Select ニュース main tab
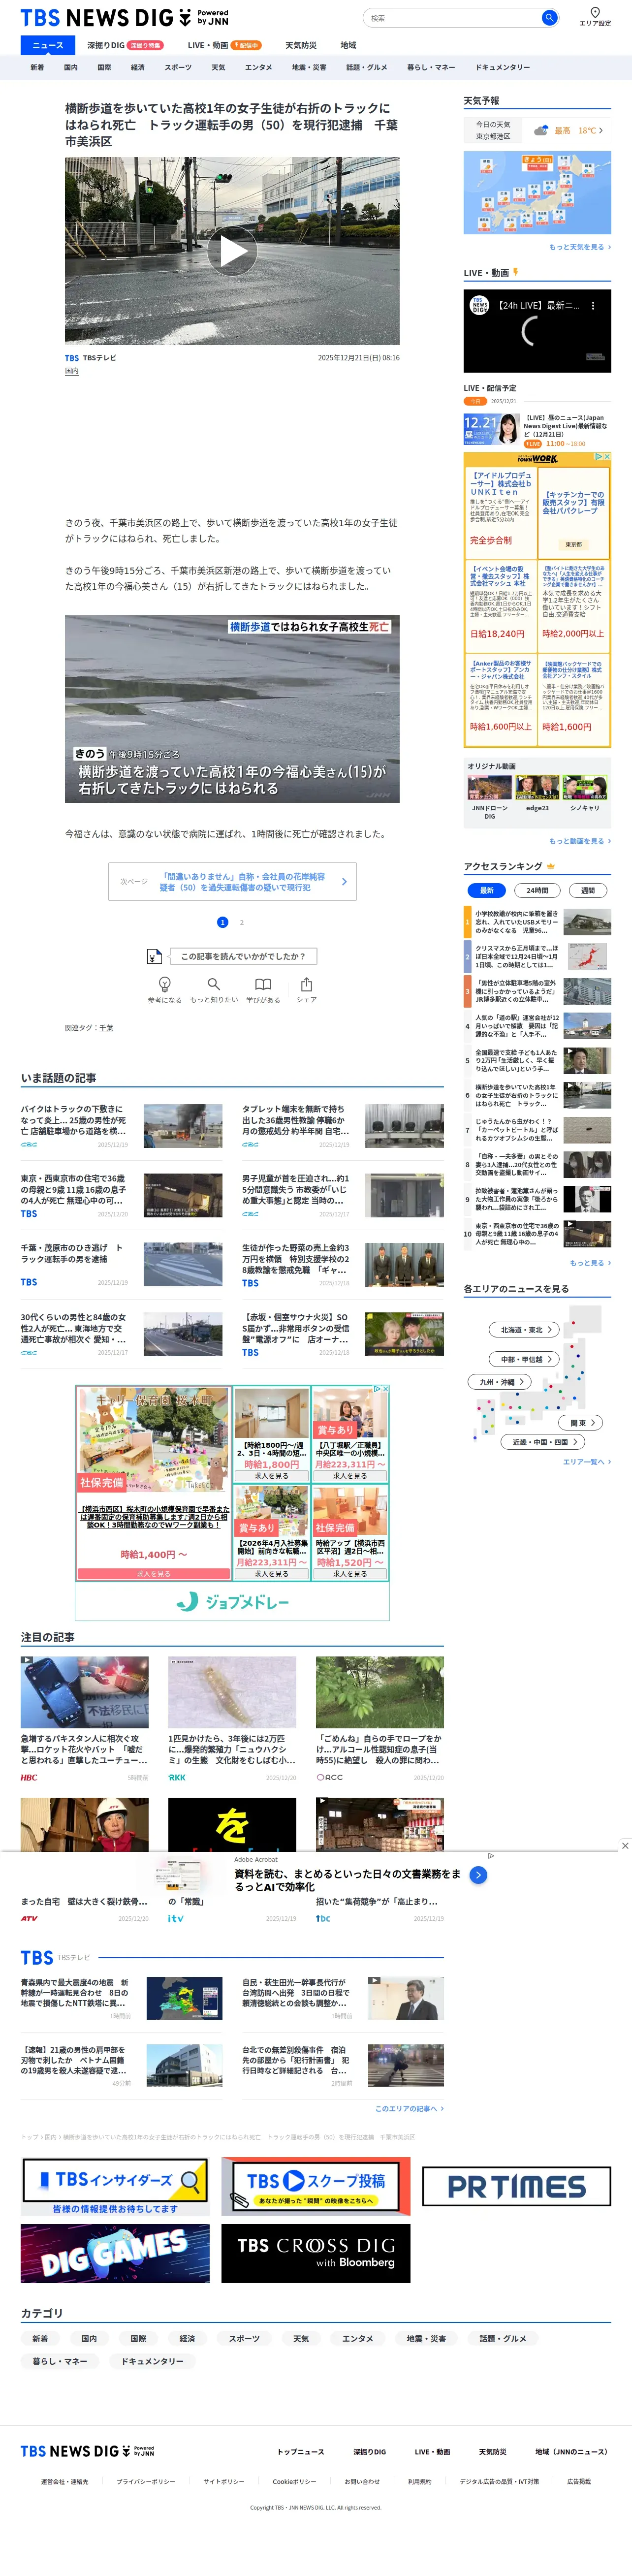The height and width of the screenshot is (2576, 632). (48, 45)
